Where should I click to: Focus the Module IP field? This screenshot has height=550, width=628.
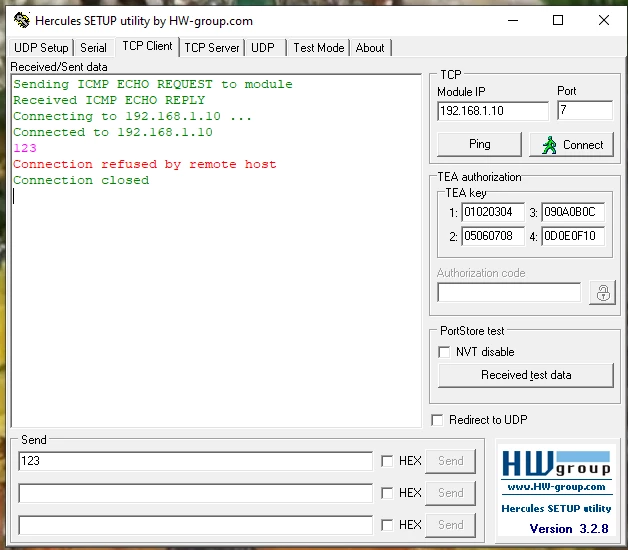click(x=493, y=111)
